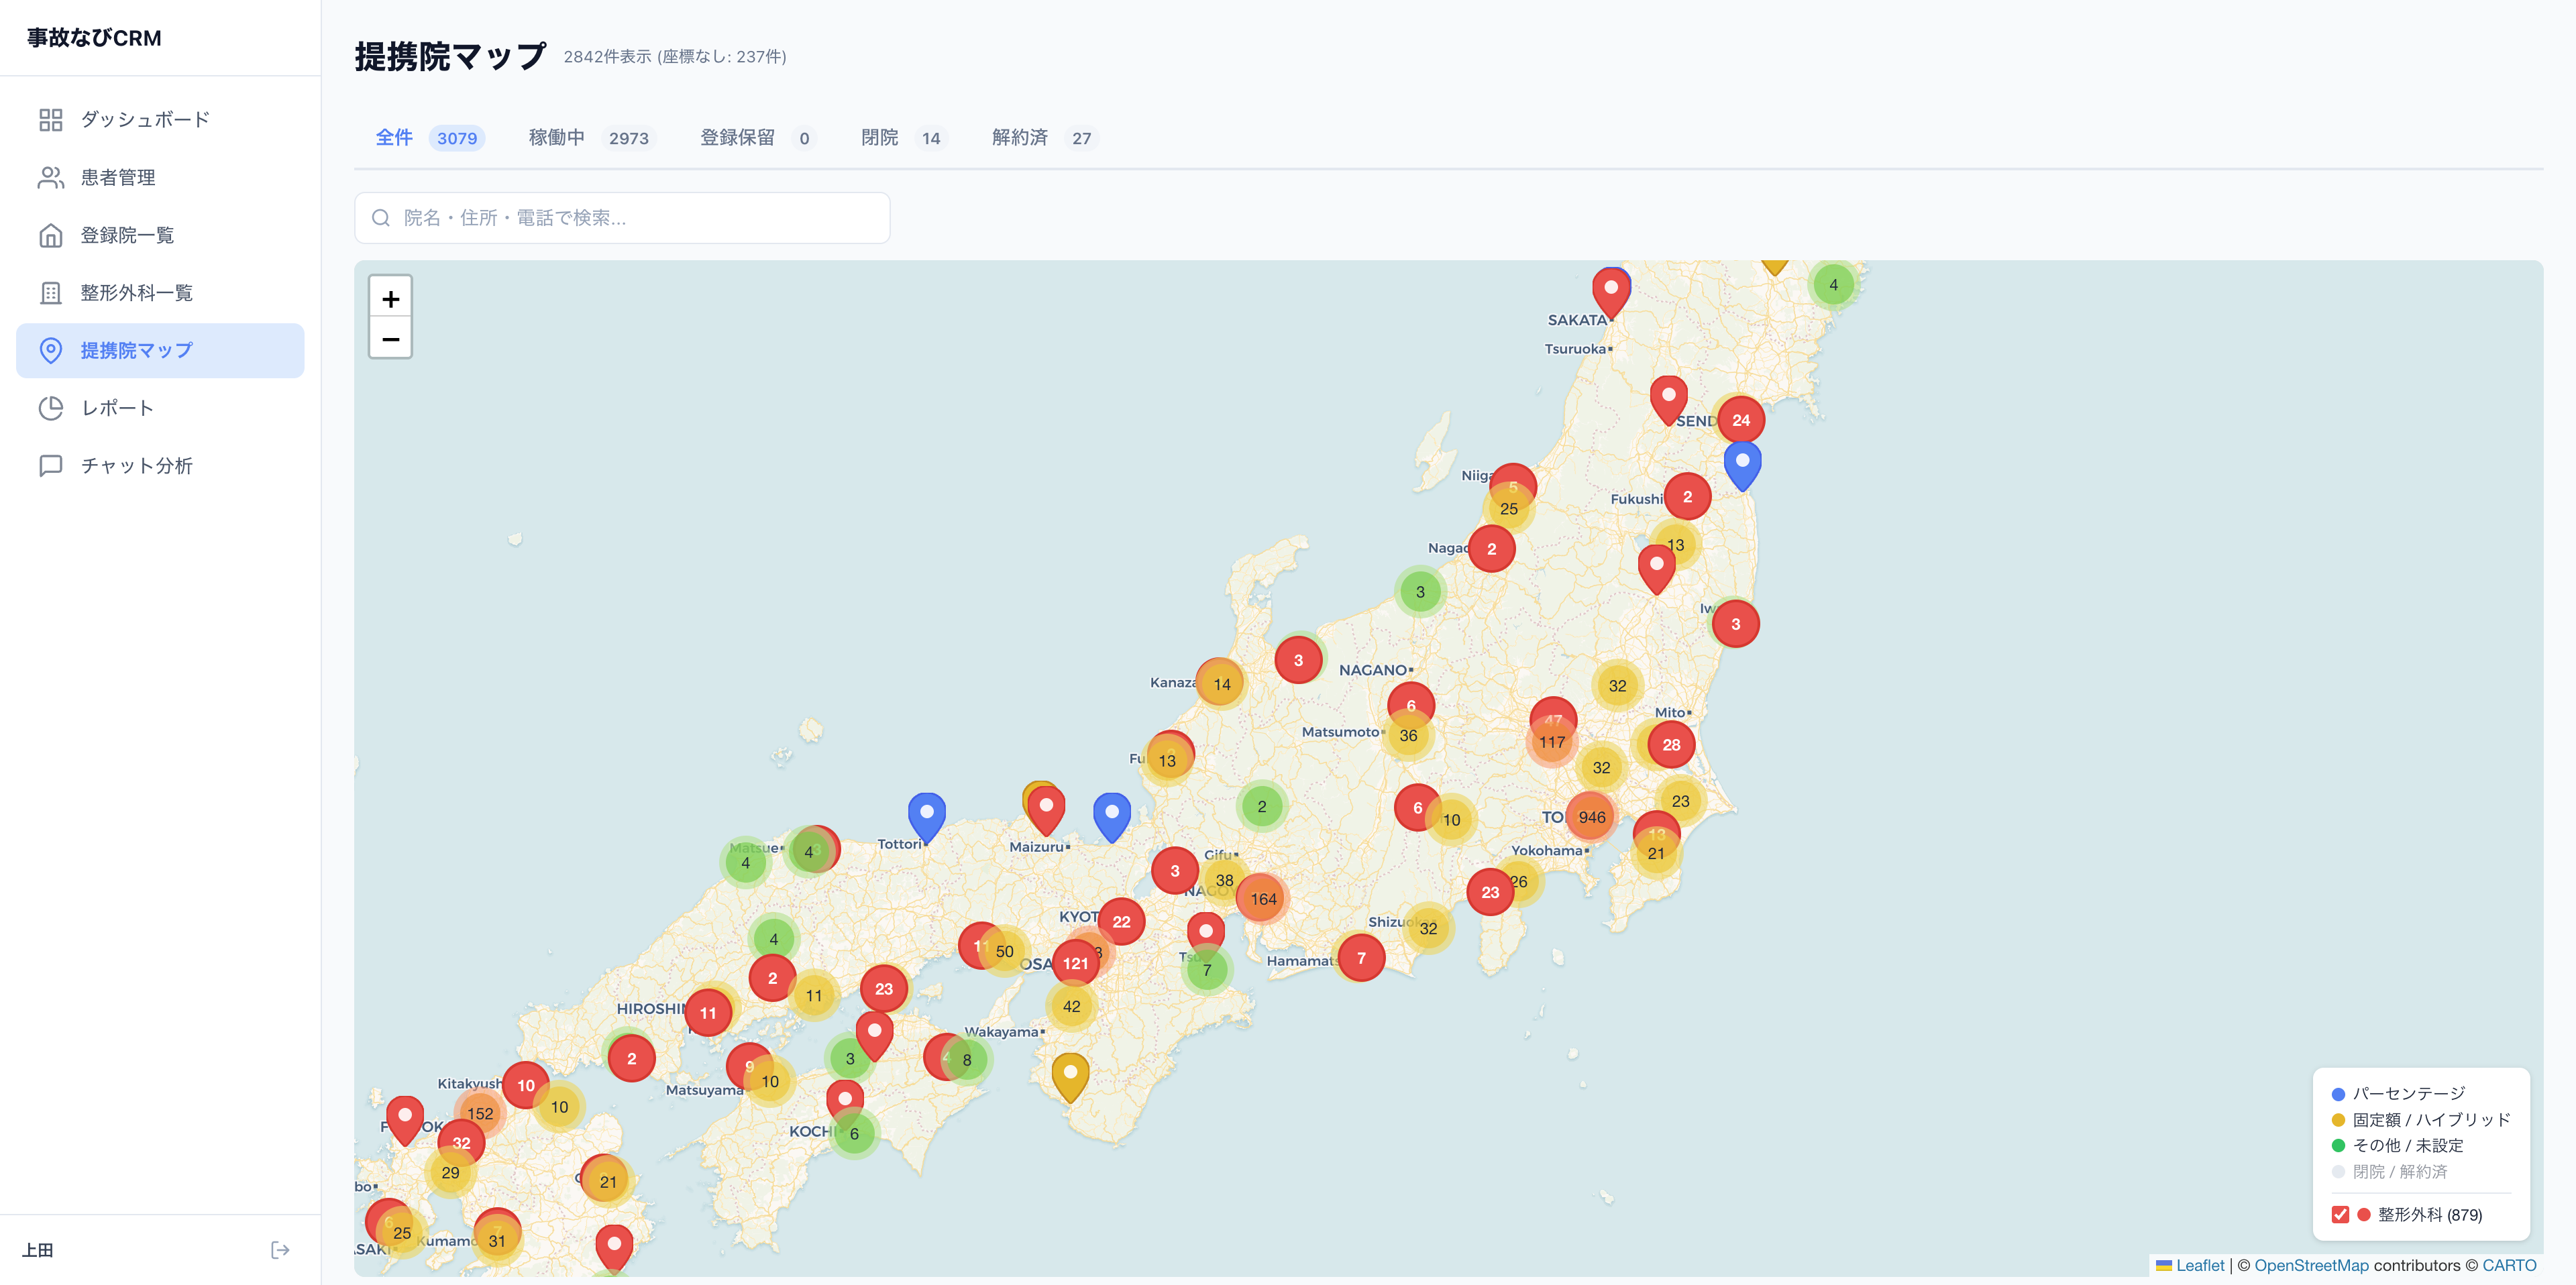The width and height of the screenshot is (2576, 1285).
Task: Uncheck the 整形外科 (879) layer checkbox
Action: pos(2340,1214)
